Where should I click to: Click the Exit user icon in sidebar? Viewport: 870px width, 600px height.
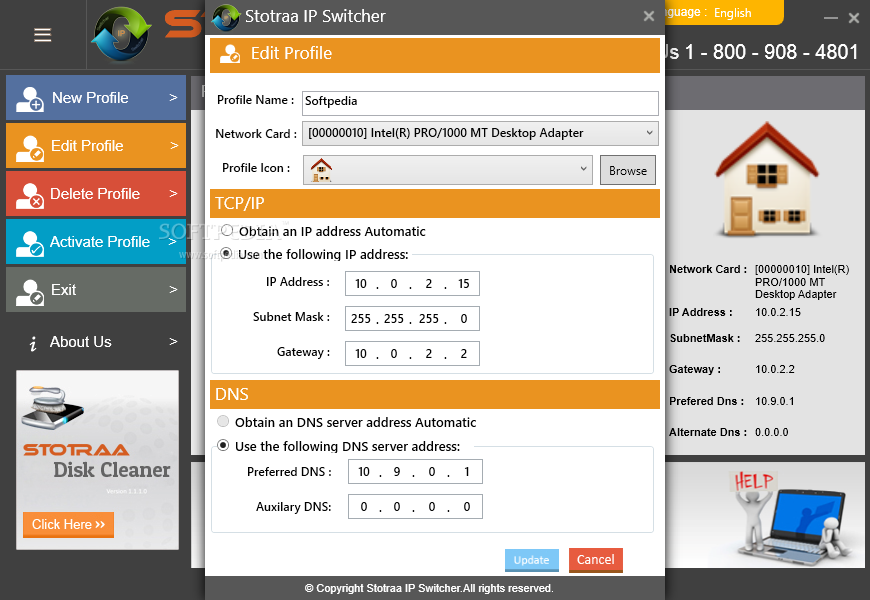(x=29, y=292)
